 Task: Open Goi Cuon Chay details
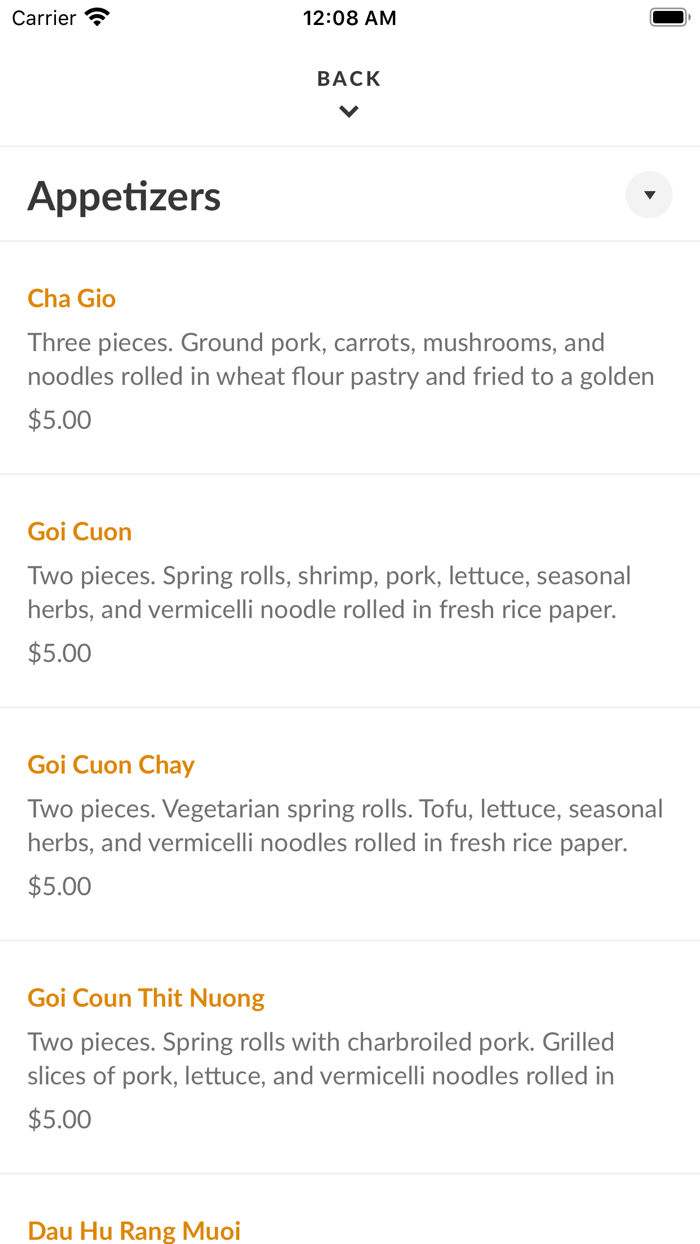(x=110, y=764)
